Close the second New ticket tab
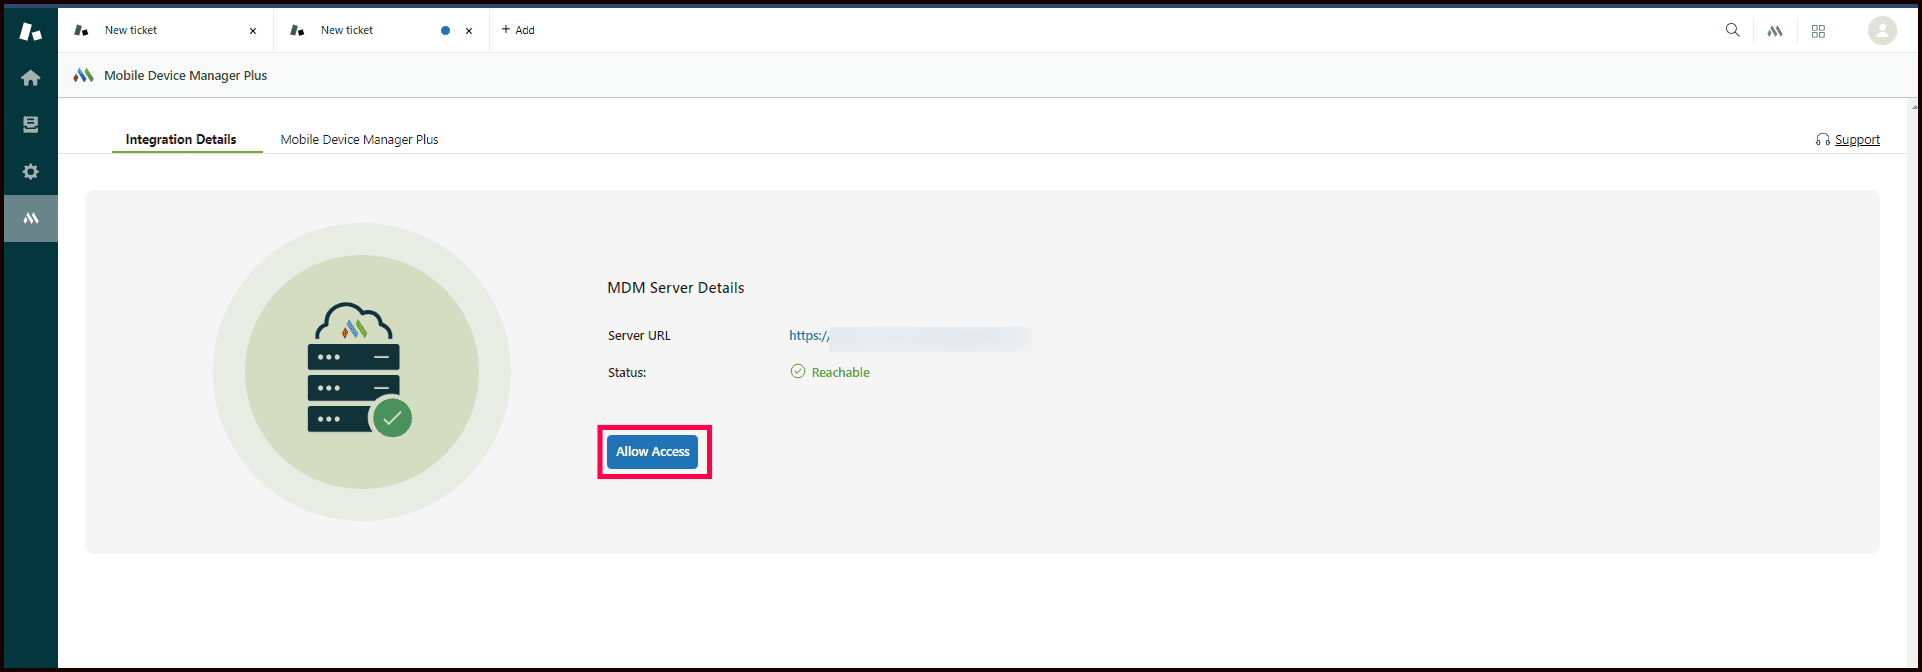Screen dimensions: 1922x672 (469, 31)
